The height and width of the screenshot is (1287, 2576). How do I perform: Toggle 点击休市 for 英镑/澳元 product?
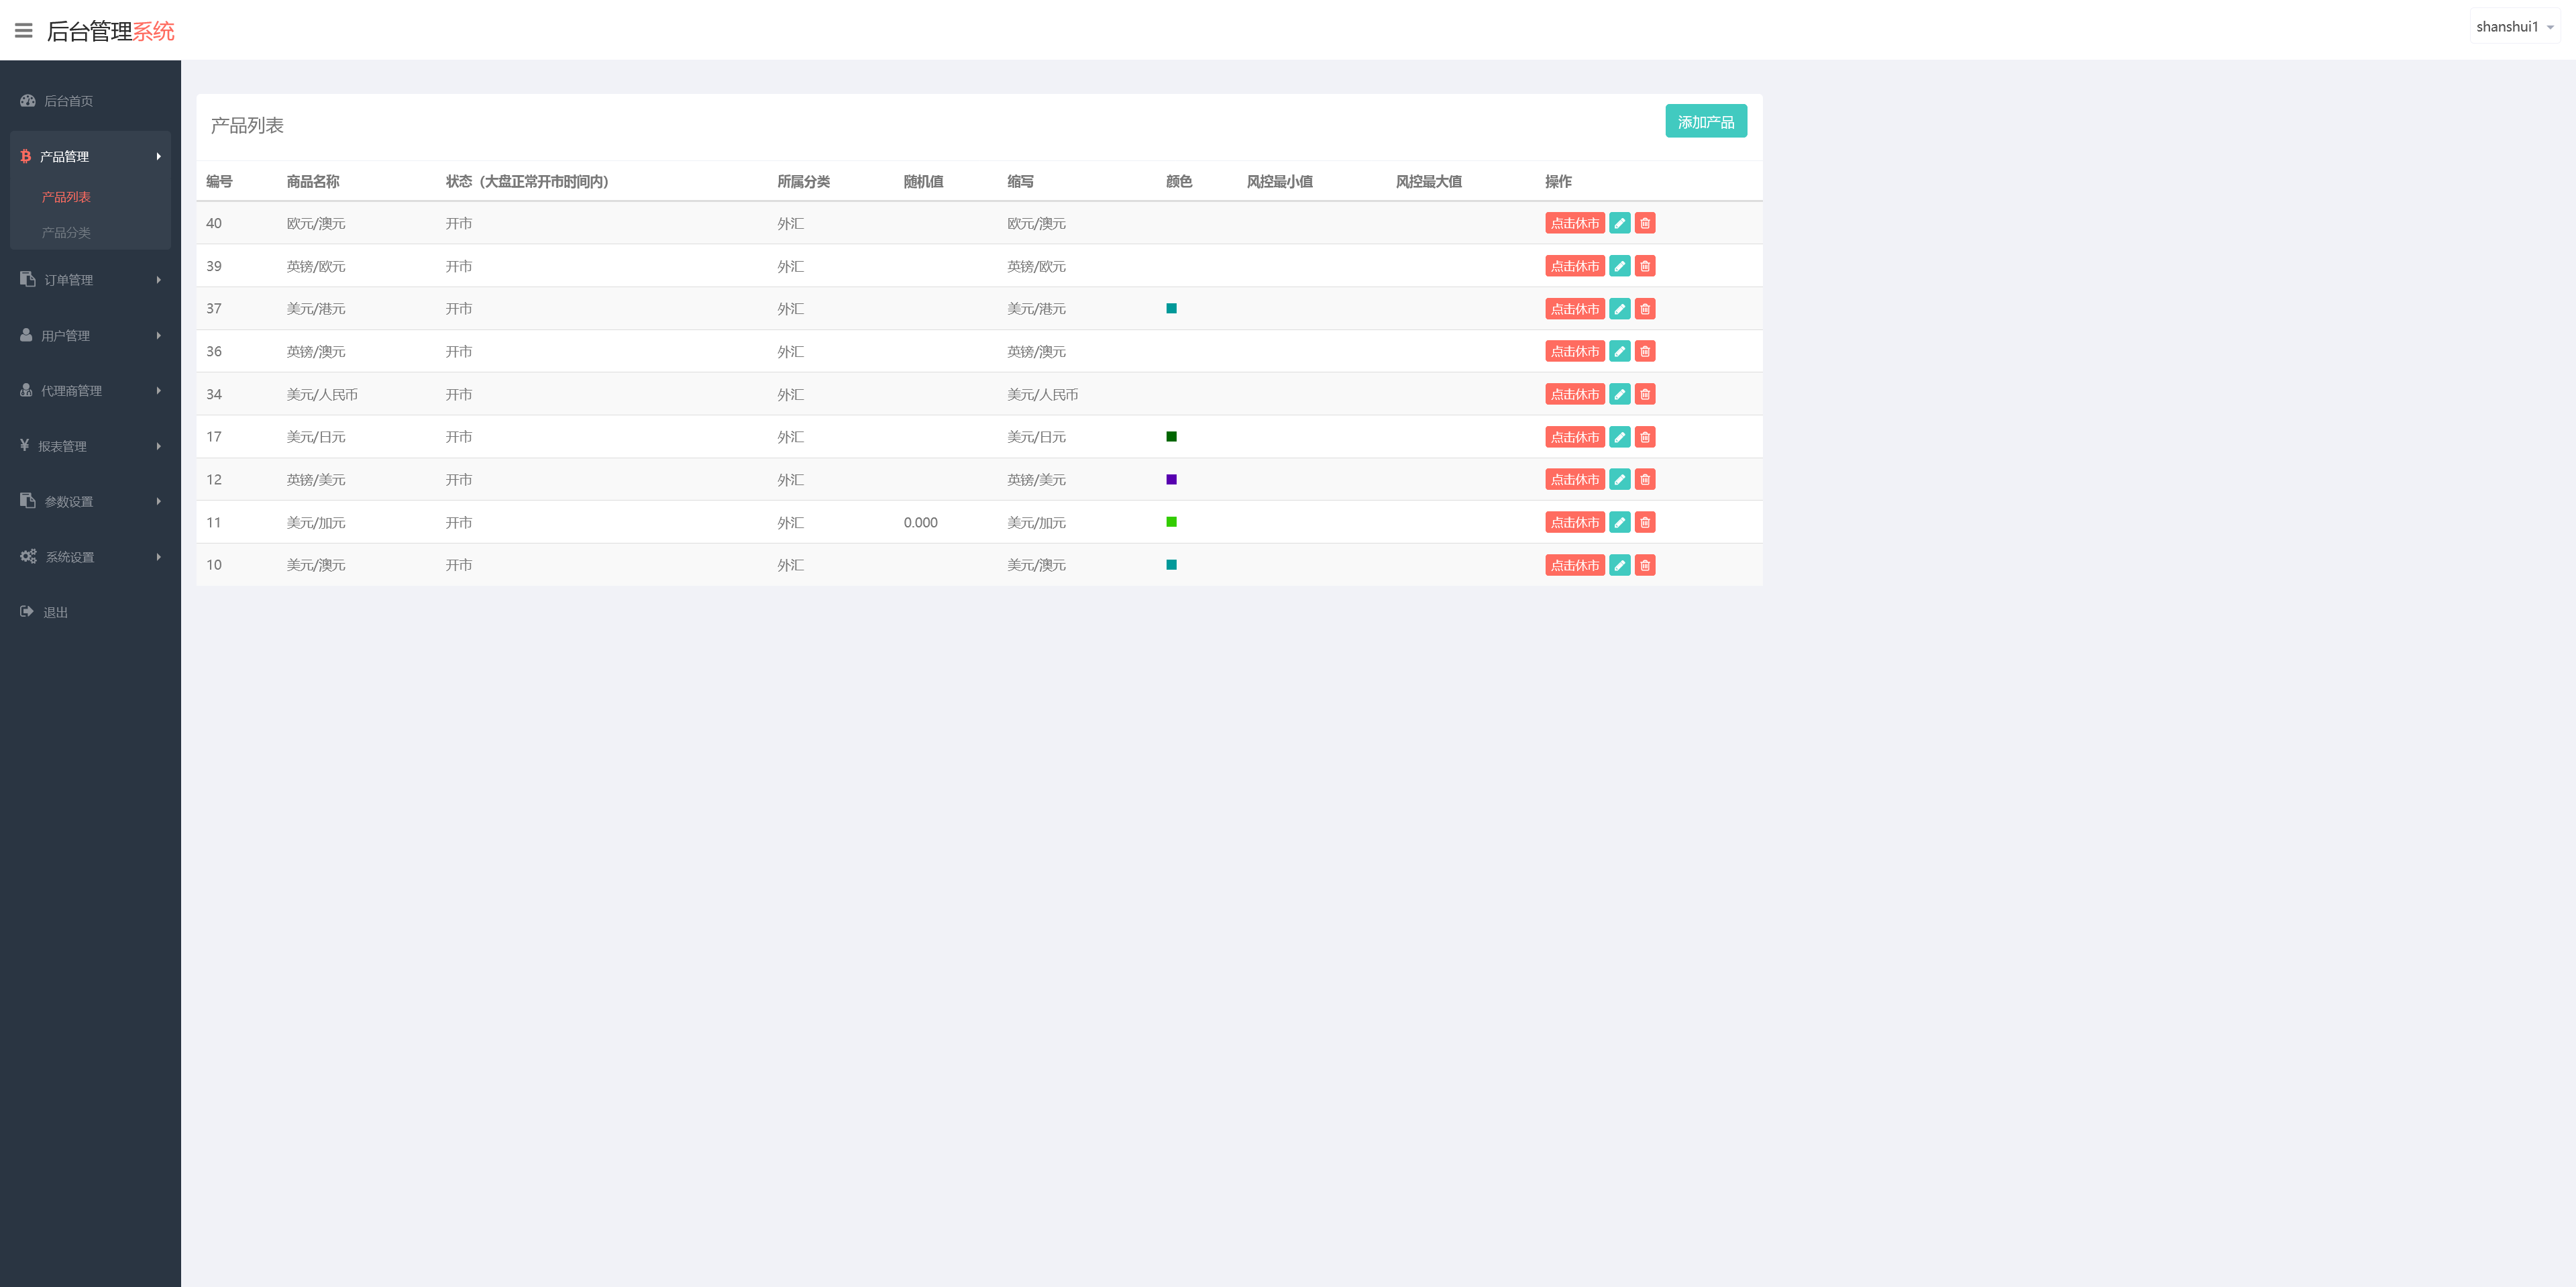point(1574,351)
